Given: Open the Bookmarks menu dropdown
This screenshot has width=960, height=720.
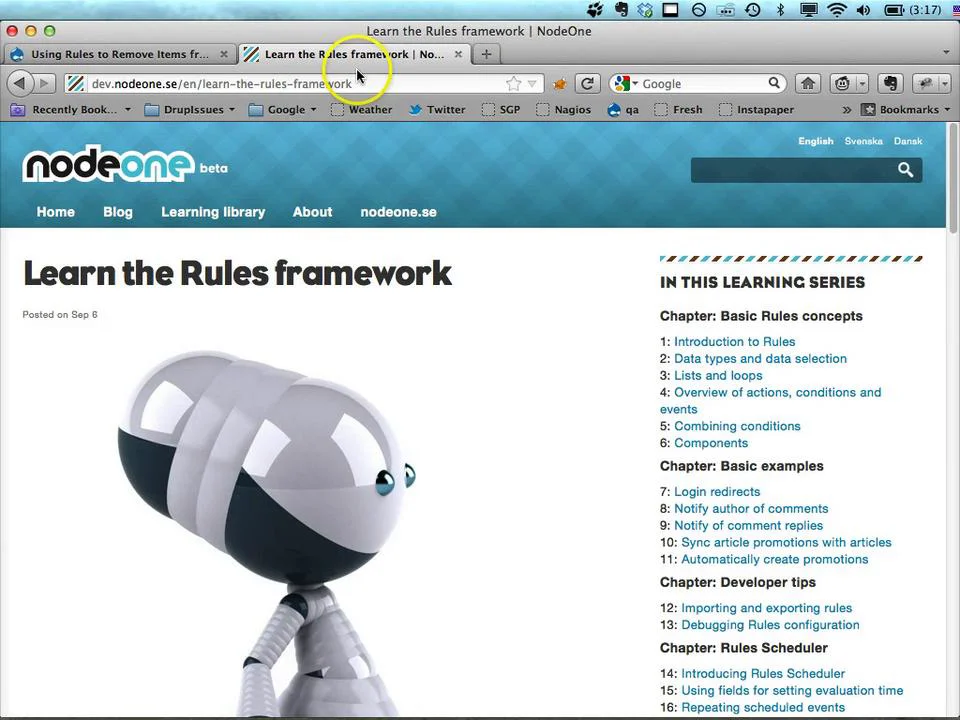Looking at the screenshot, I should tap(906, 110).
